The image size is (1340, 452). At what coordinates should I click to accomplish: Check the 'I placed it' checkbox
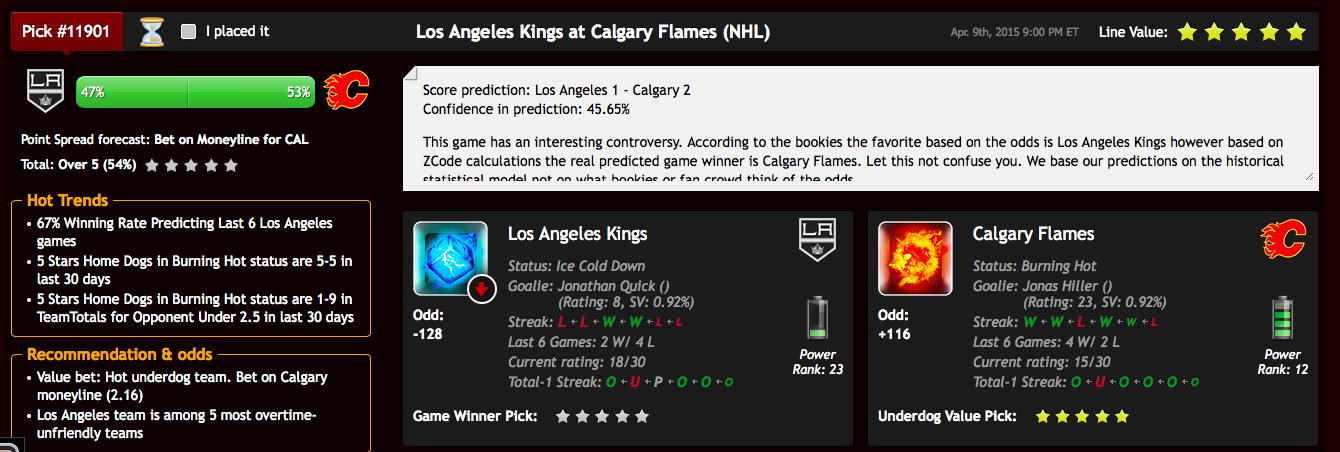[x=188, y=32]
